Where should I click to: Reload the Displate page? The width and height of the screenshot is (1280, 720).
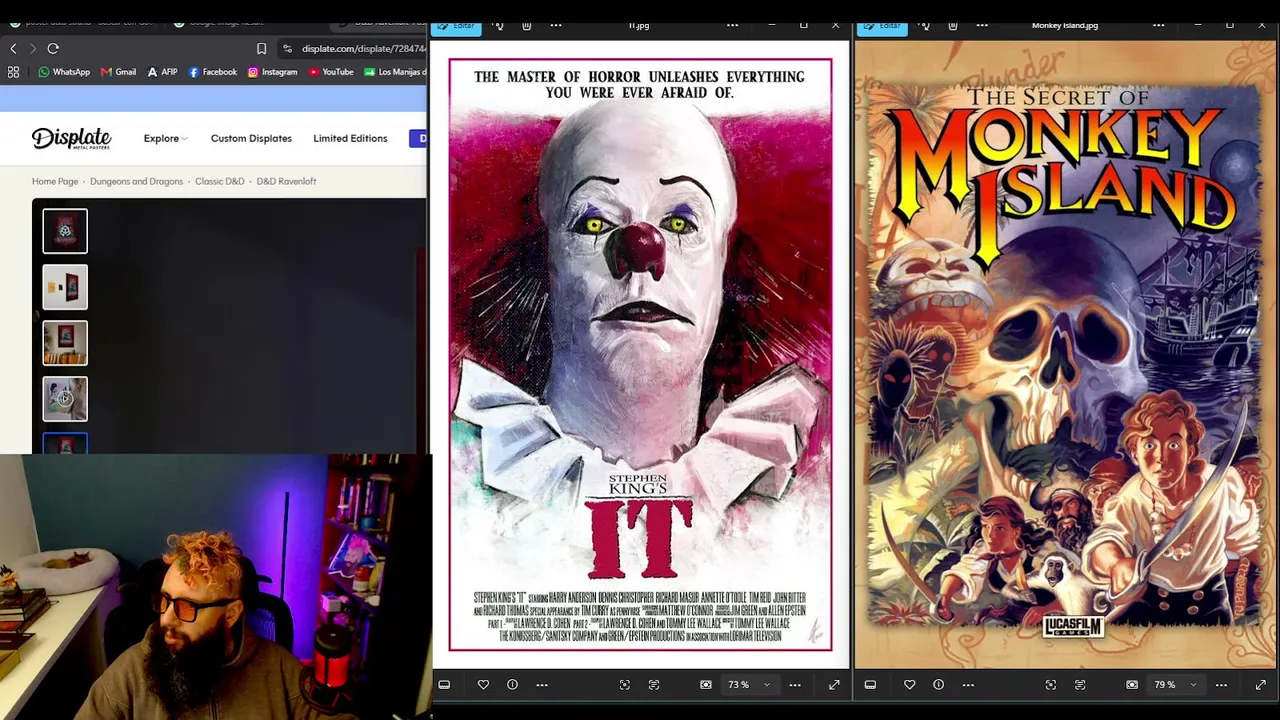pyautogui.click(x=53, y=48)
